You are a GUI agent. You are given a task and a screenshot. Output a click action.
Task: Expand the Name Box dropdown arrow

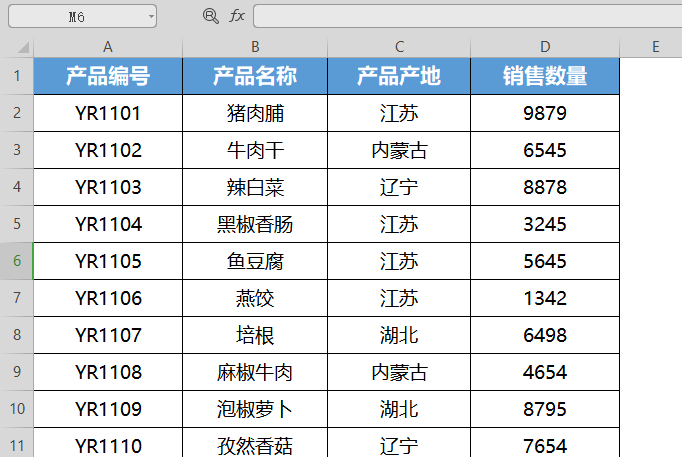[151, 17]
